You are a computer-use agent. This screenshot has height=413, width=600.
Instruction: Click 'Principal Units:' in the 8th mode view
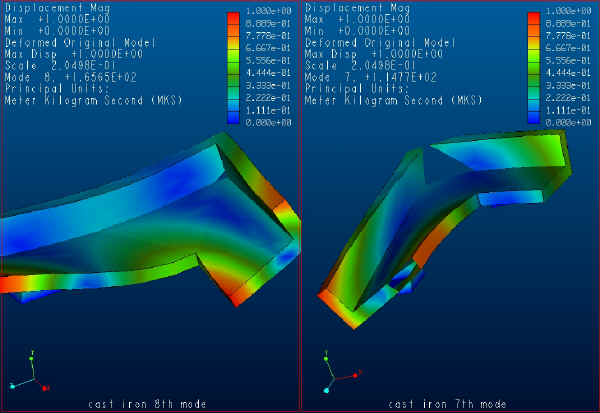(57, 88)
